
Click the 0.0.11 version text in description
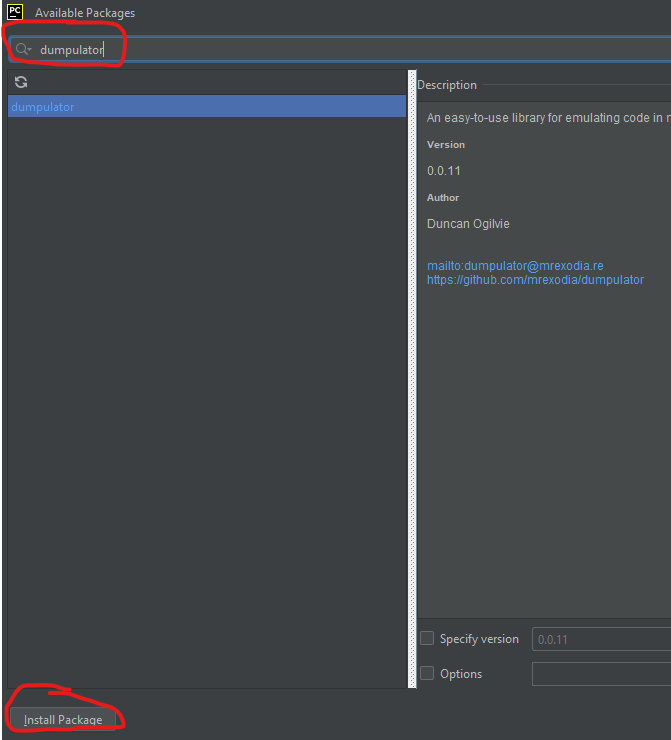444,171
